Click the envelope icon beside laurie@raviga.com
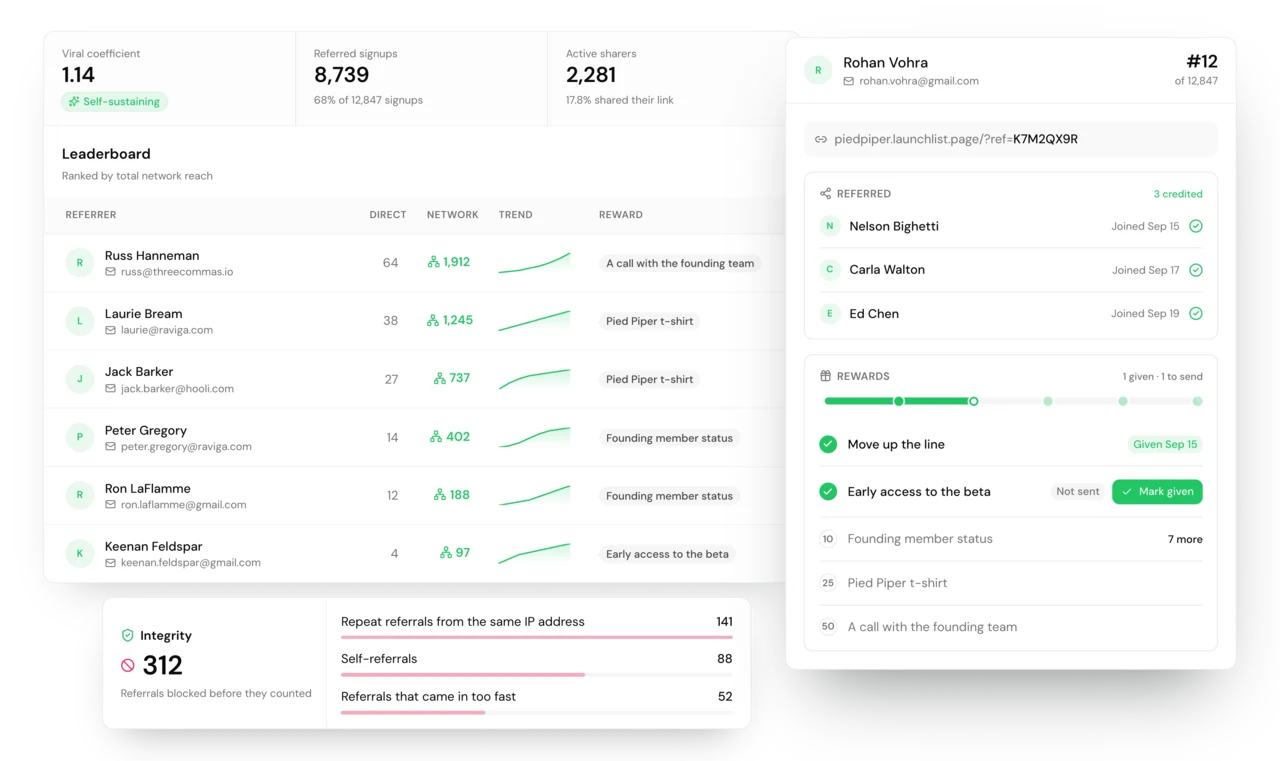This screenshot has width=1280, height=761. click(x=111, y=330)
